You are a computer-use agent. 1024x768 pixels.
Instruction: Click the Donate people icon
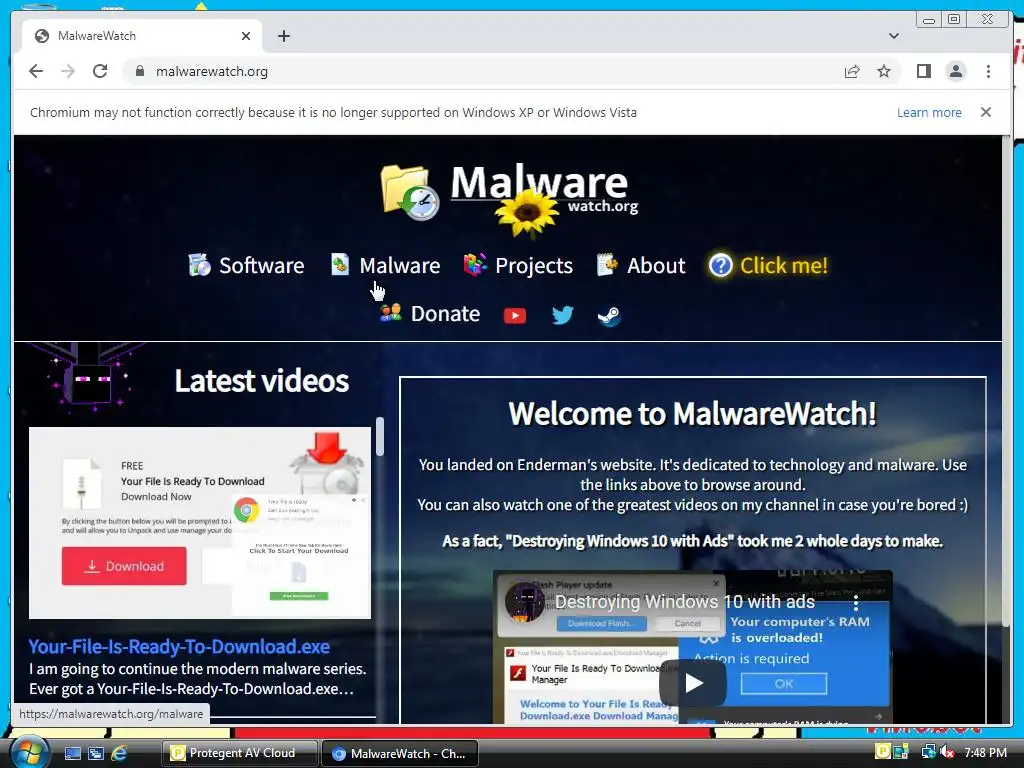(x=391, y=313)
